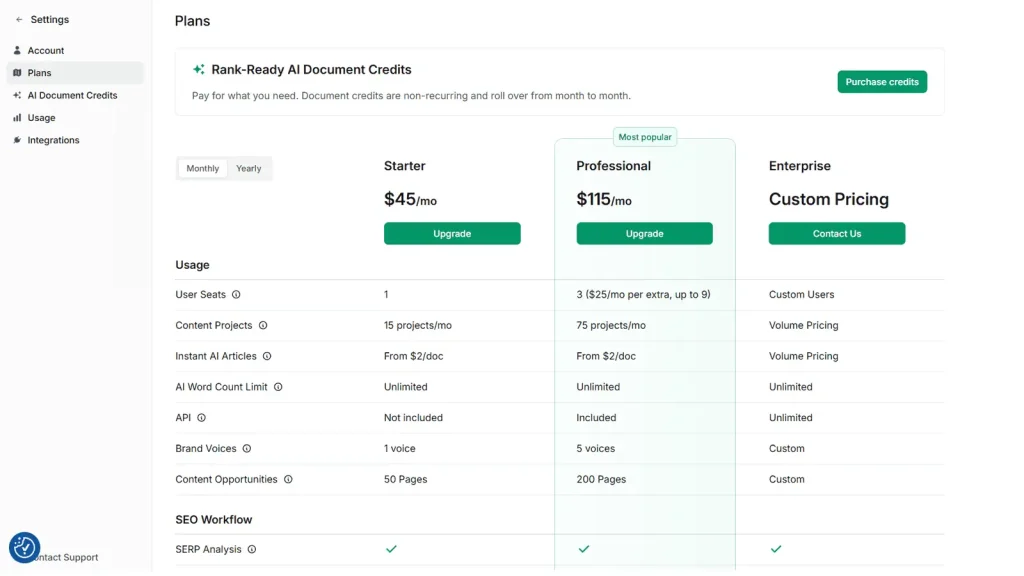Click the info icon beside Brand Voices

247,449
